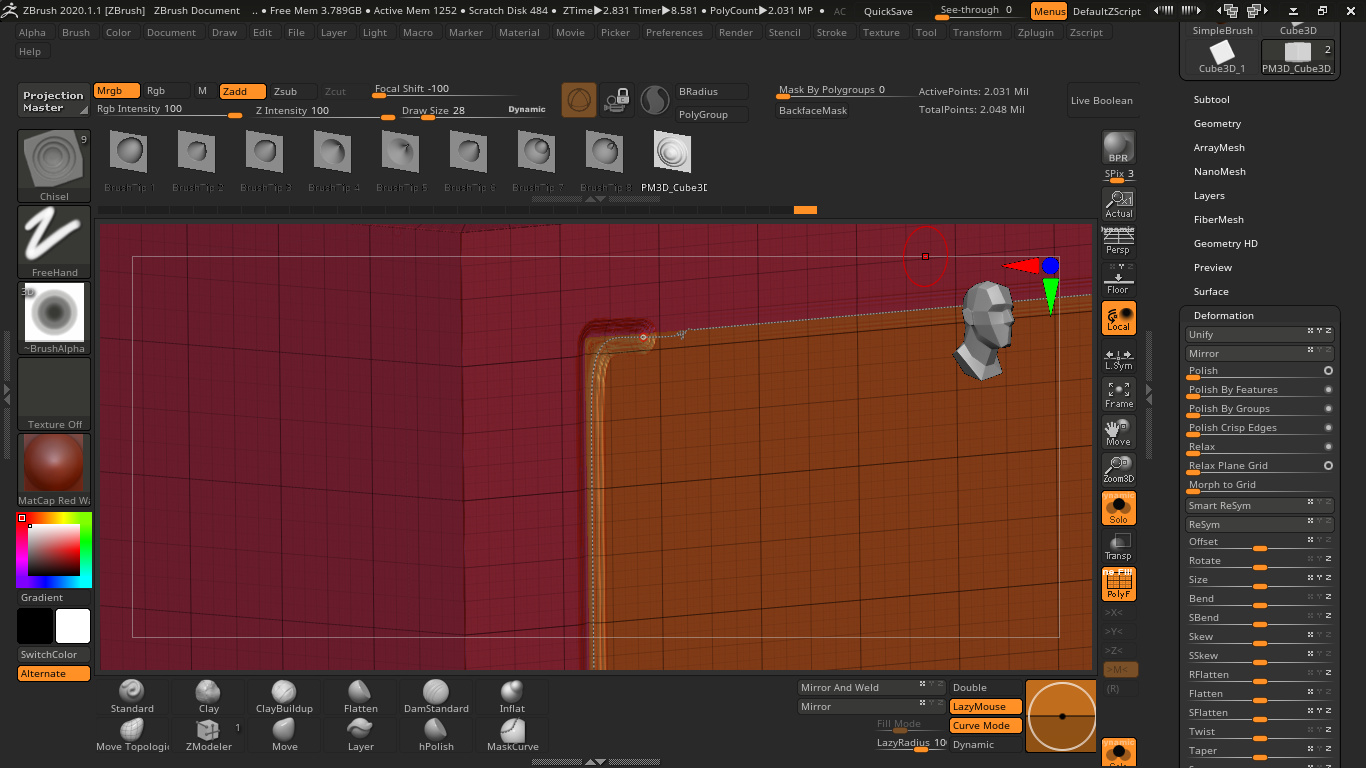Toggle the Alternate color button
Image resolution: width=1366 pixels, height=768 pixels.
[54, 674]
